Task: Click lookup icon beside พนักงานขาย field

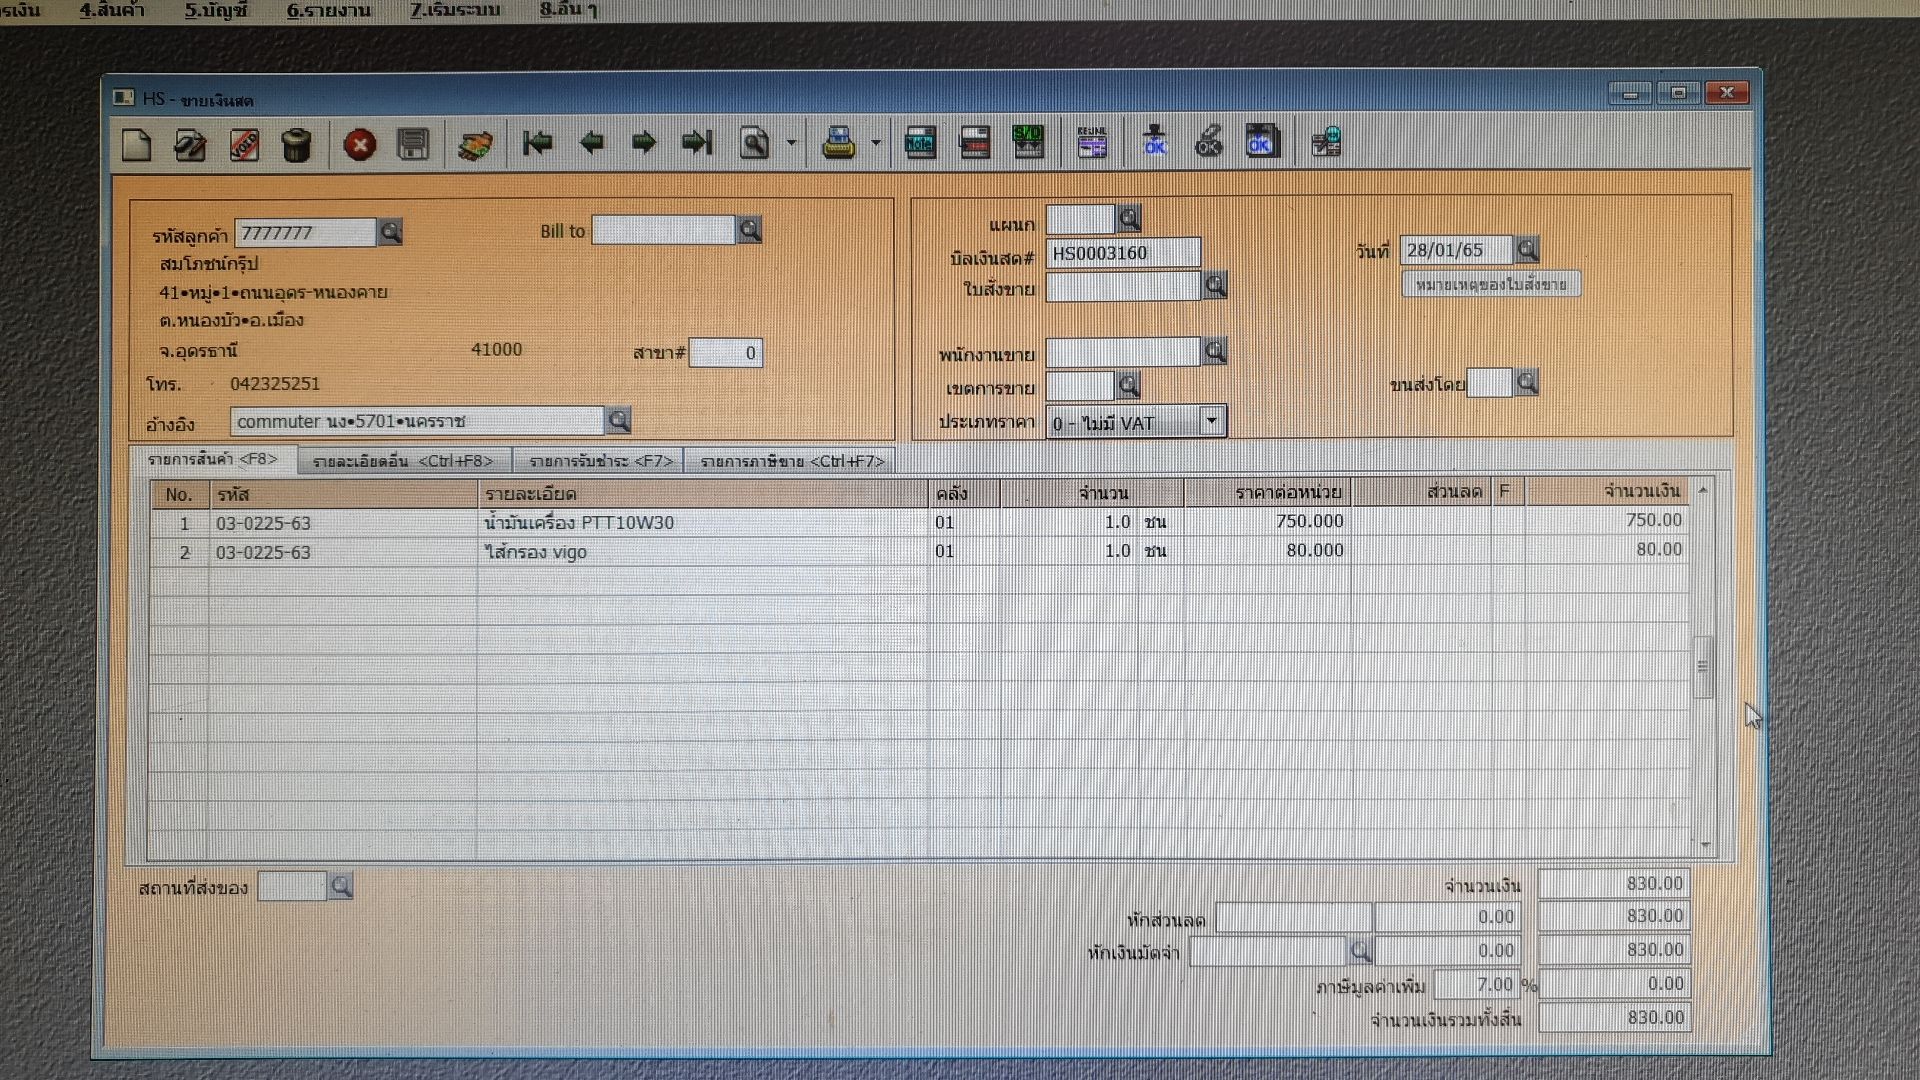Action: [1215, 351]
